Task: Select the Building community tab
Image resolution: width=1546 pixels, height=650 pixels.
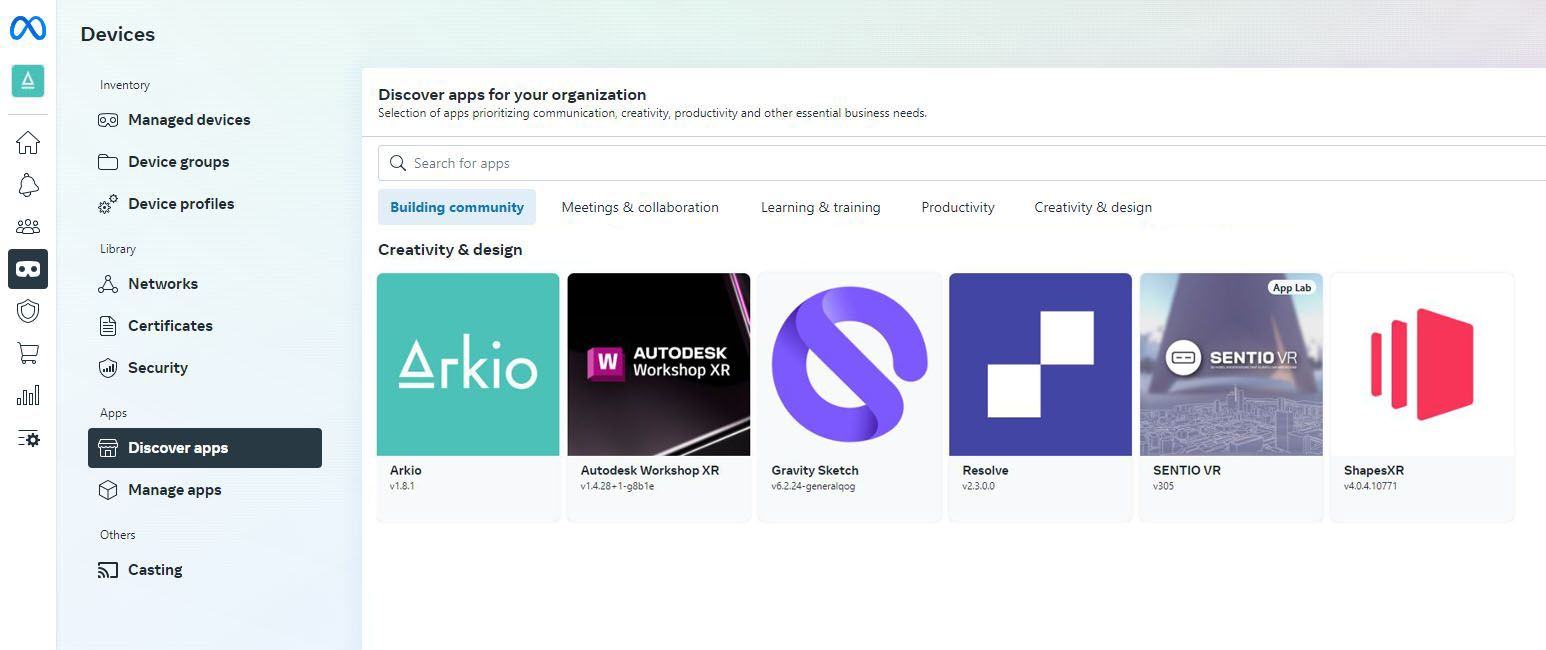Action: tap(457, 207)
